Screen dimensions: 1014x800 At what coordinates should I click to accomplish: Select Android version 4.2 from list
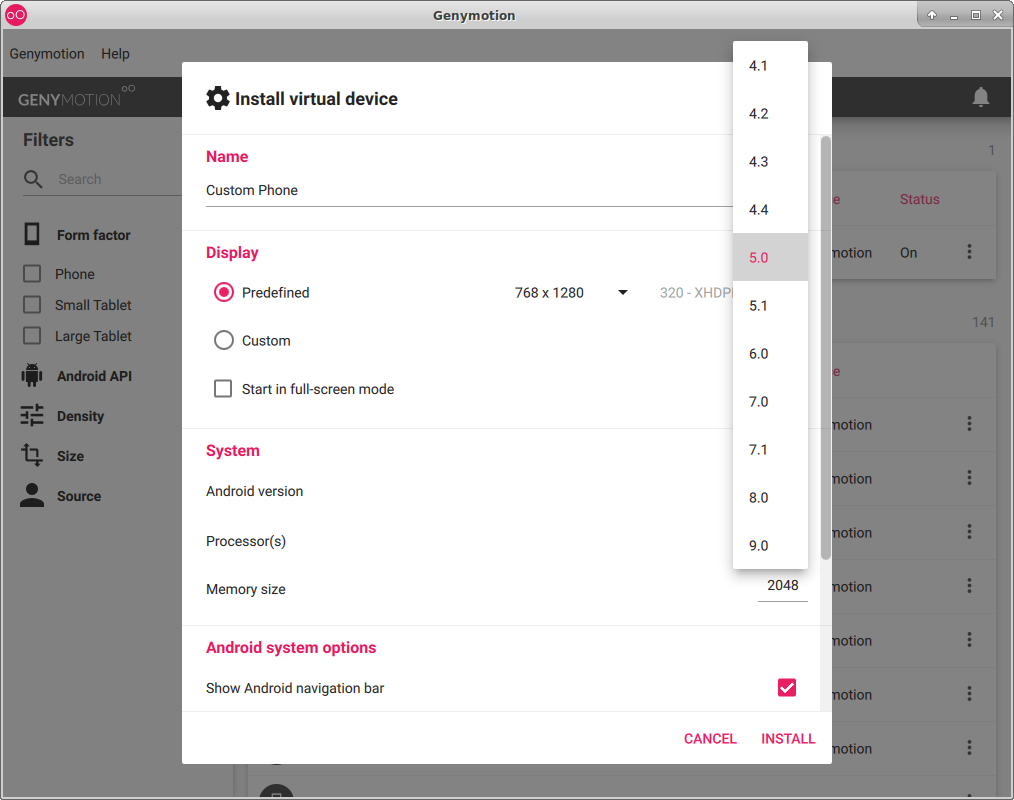tap(770, 114)
